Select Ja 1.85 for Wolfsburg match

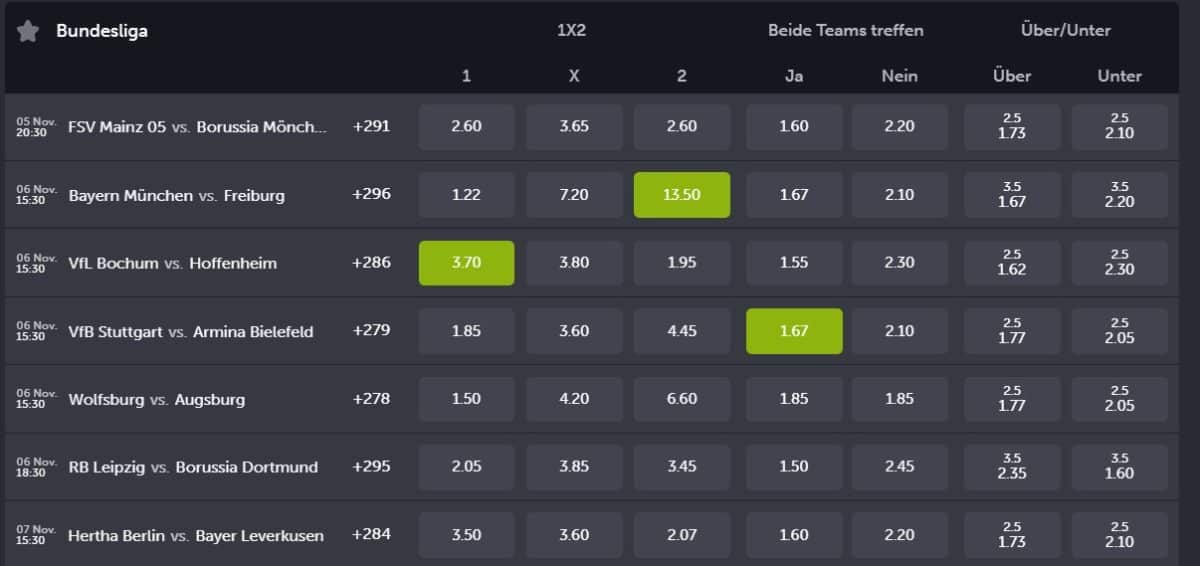pos(794,399)
